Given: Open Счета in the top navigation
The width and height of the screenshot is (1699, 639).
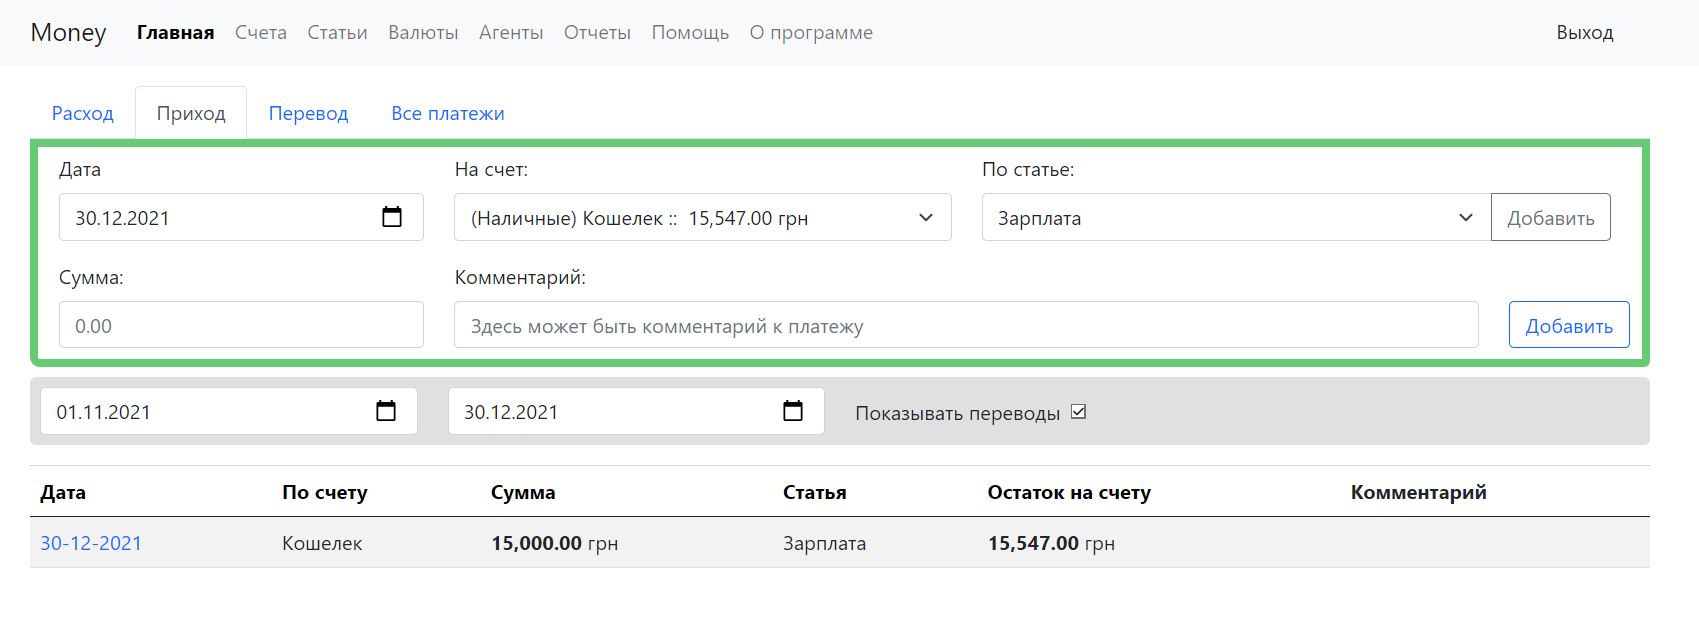Looking at the screenshot, I should coord(261,32).
